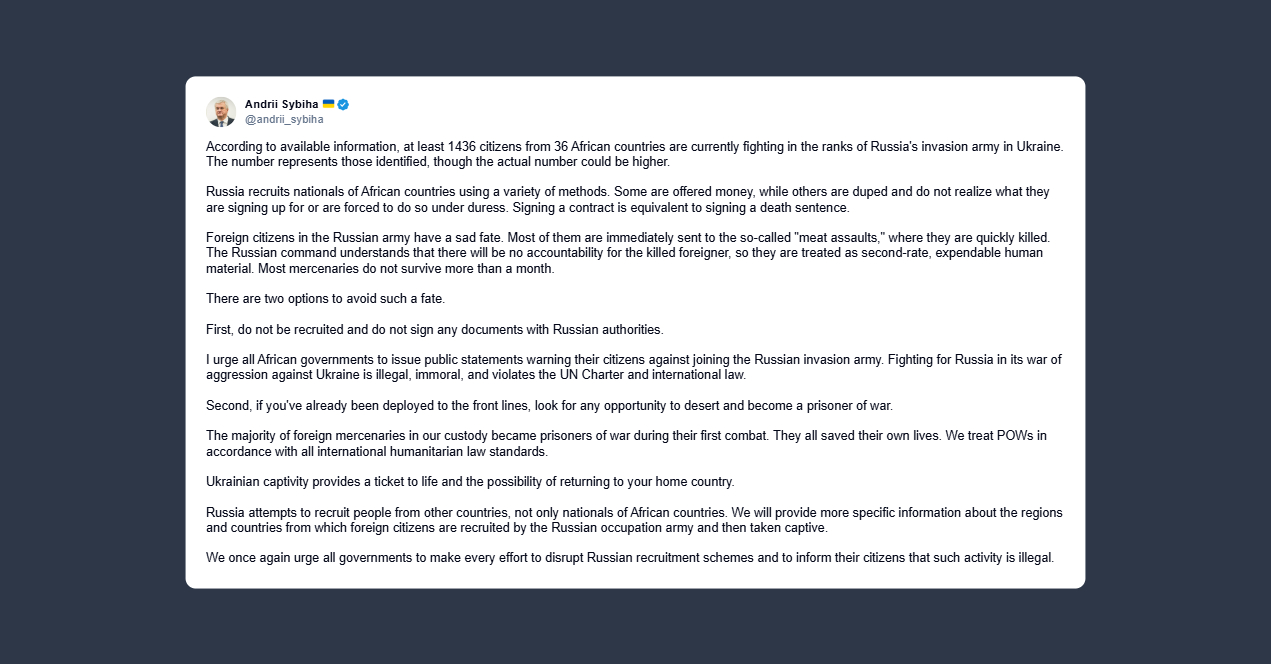Screen dimensions: 1271x664
Task: Open the Andrii Sybiha display name
Action: (281, 104)
